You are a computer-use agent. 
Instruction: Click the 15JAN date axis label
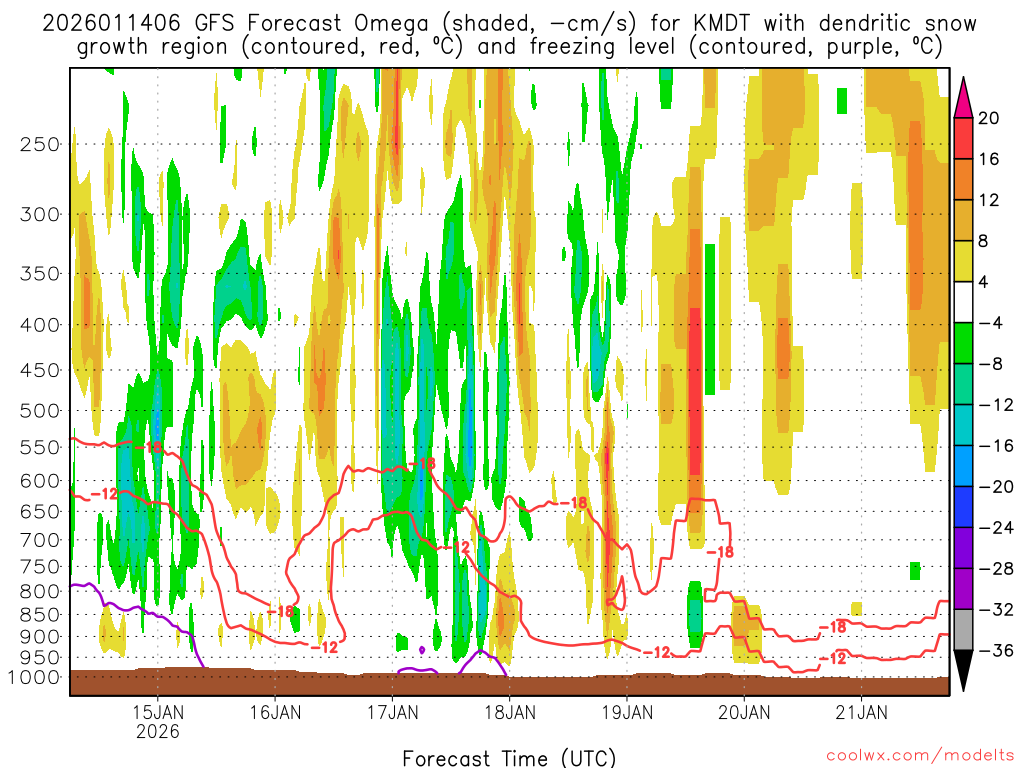[157, 712]
